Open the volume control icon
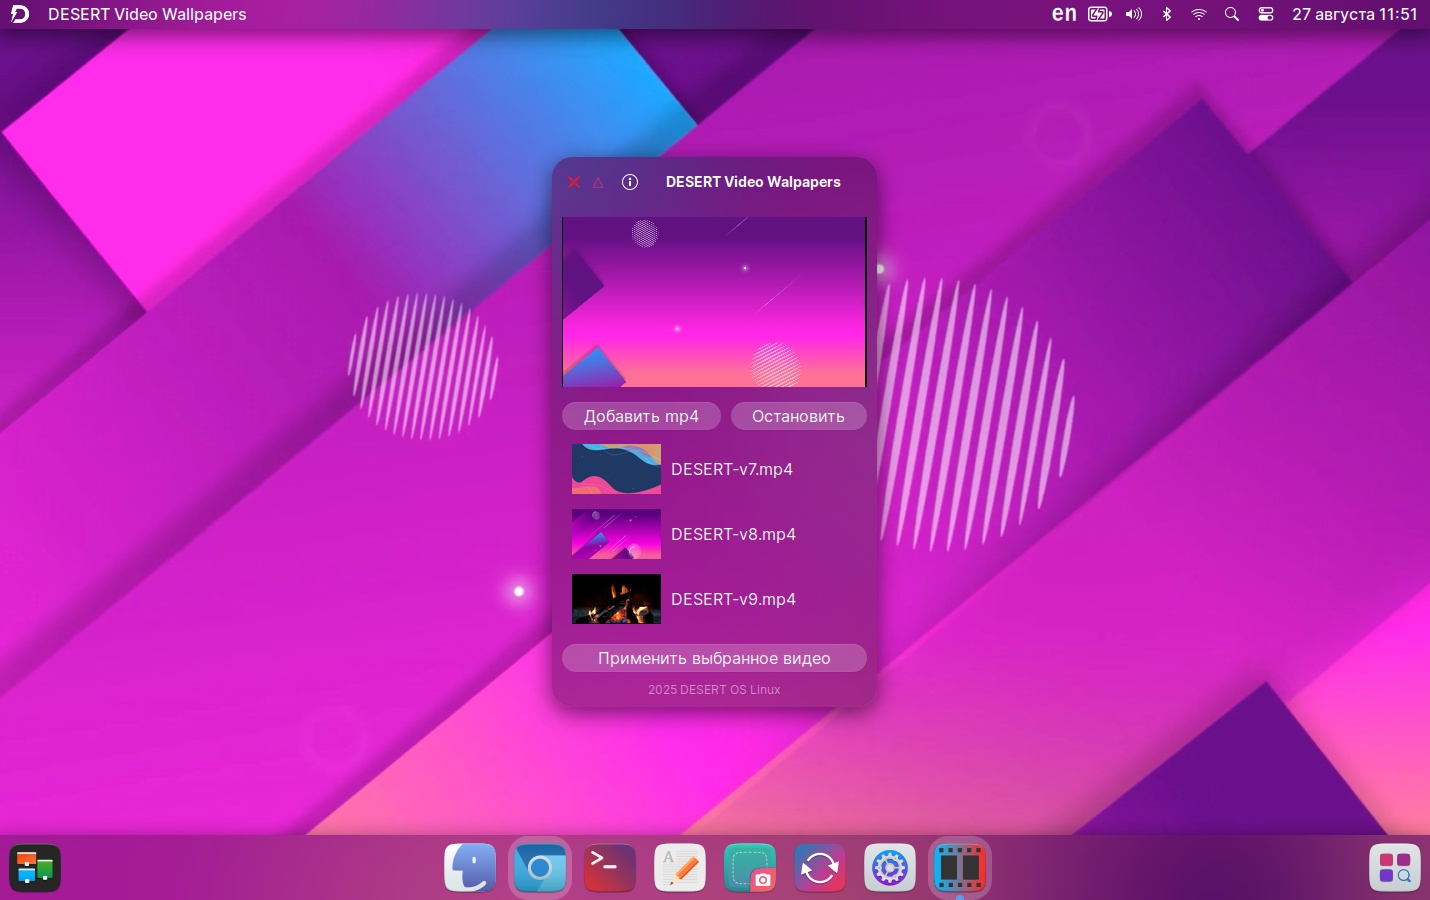The image size is (1430, 900). (x=1133, y=14)
